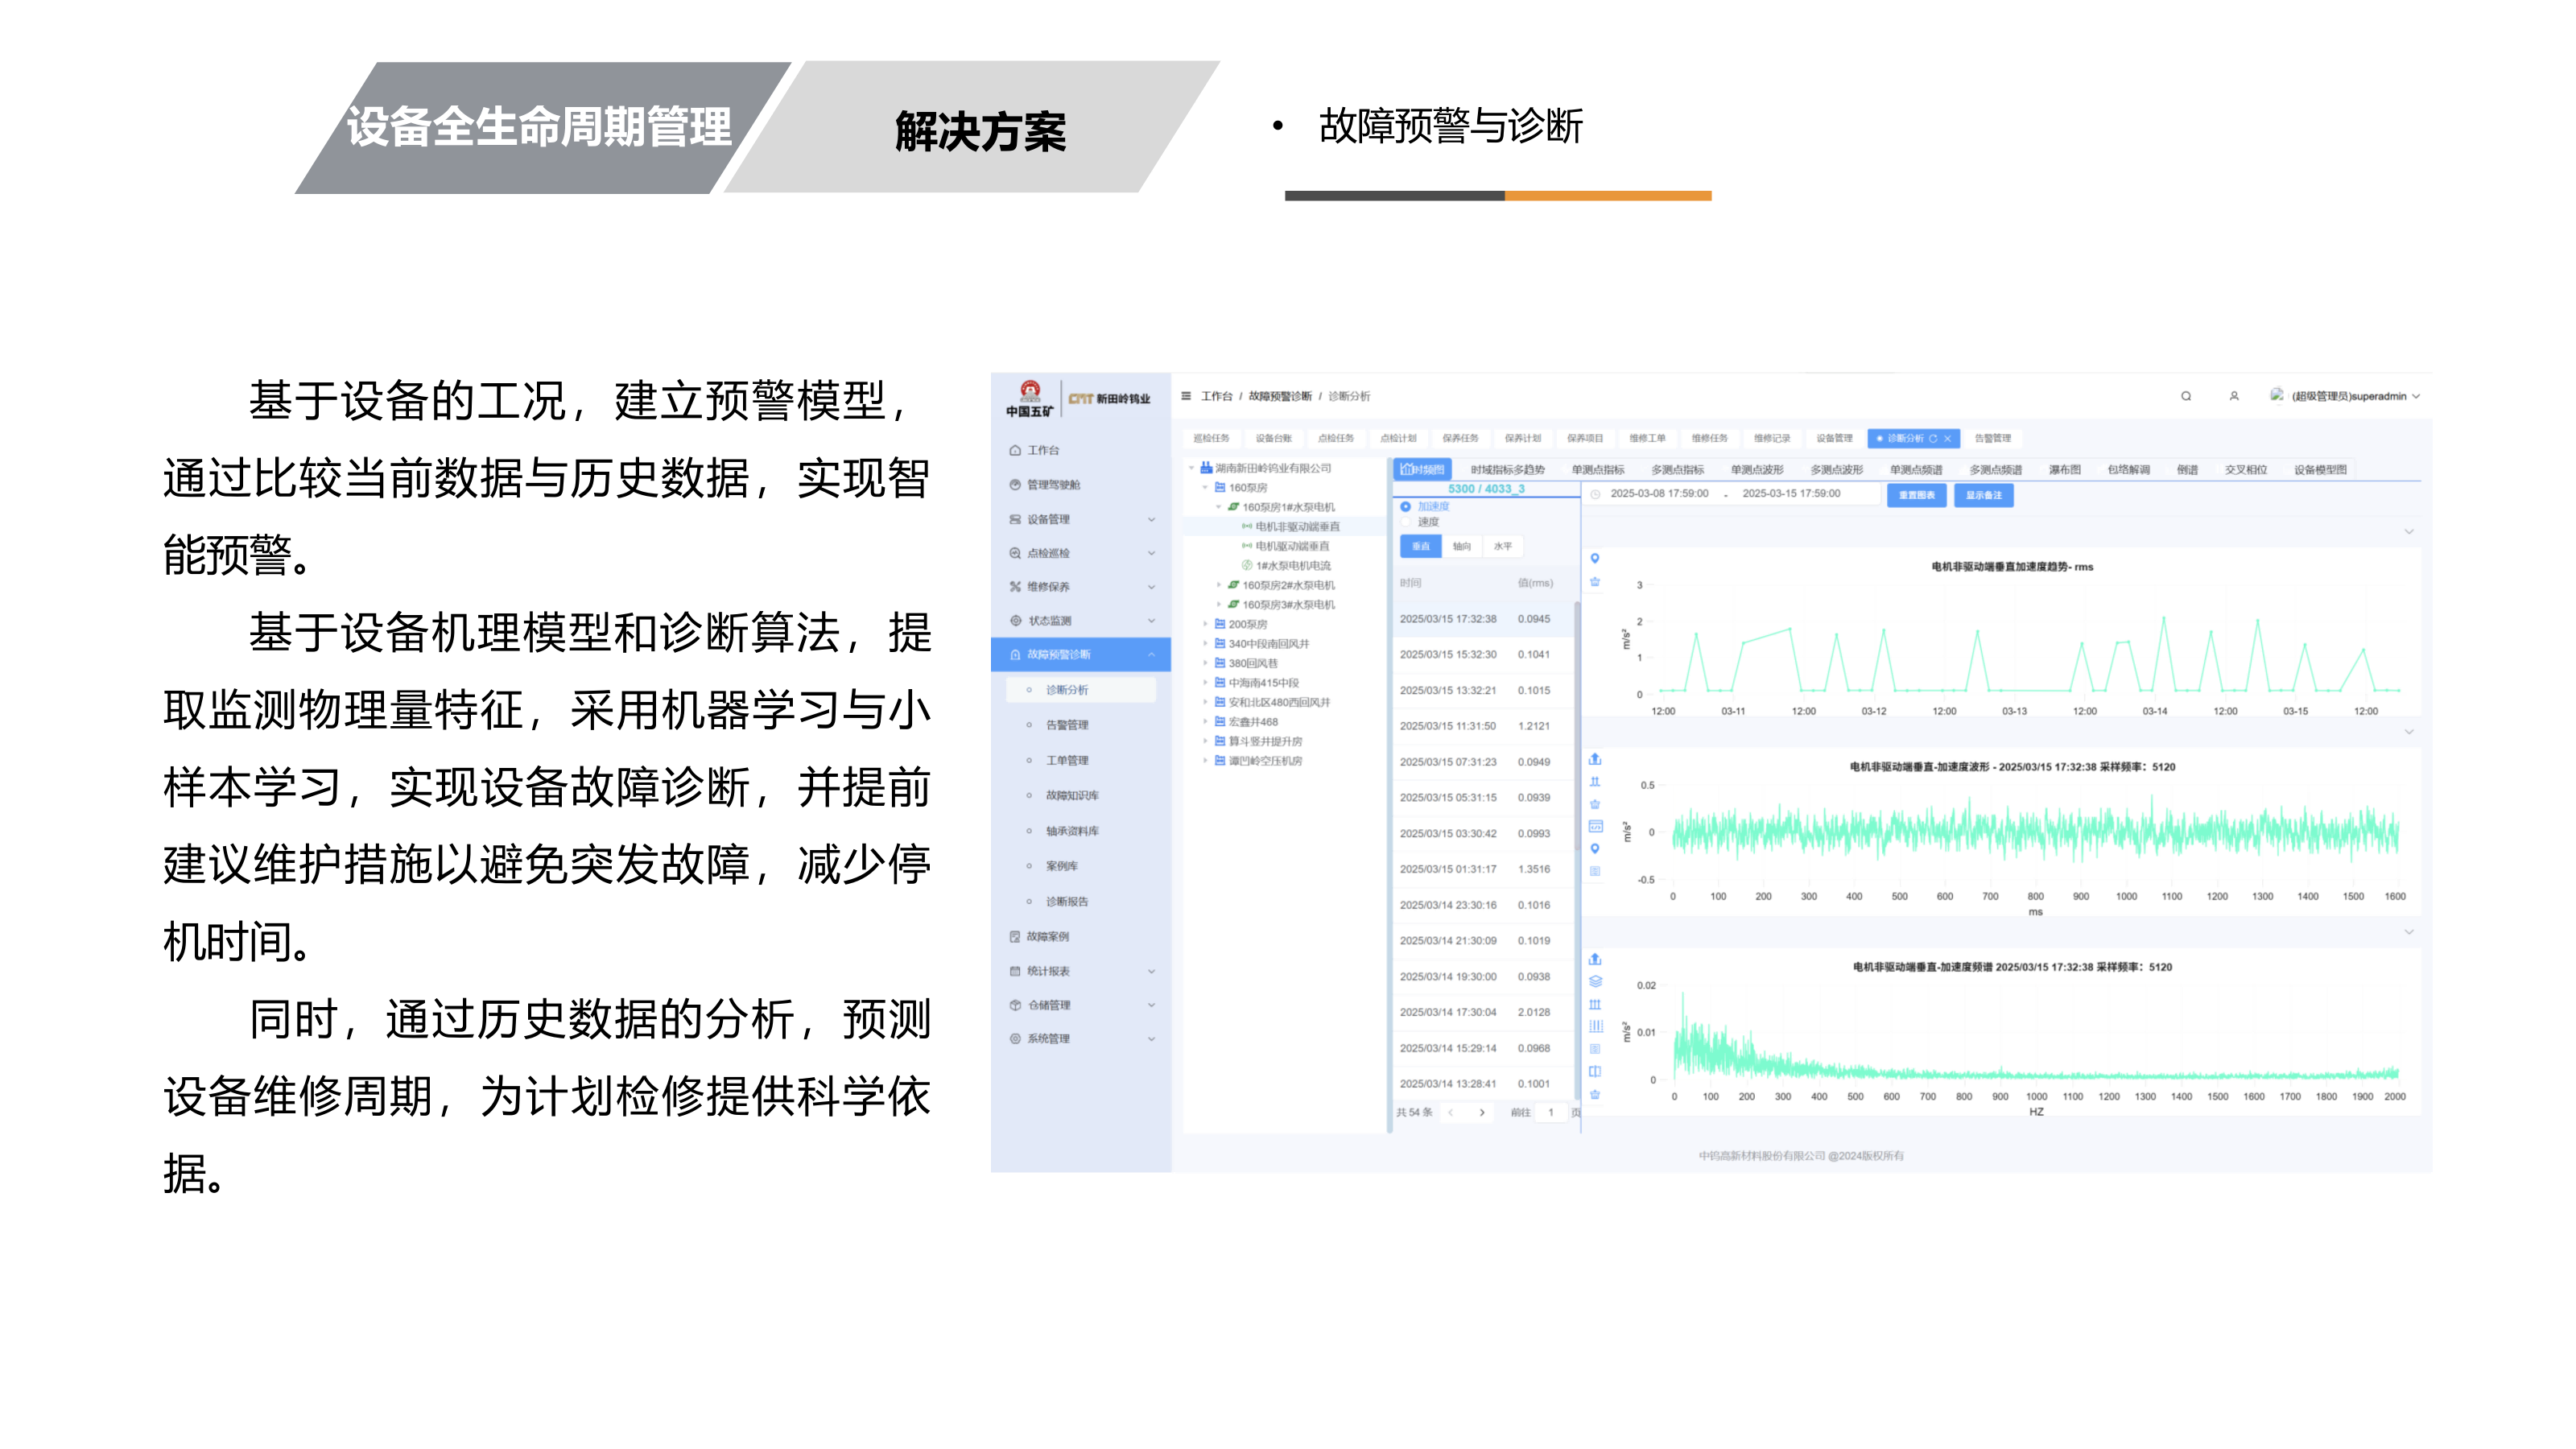The image size is (2576, 1449).
Task: Click location marker icon beside trend chart
Action: click(1595, 558)
